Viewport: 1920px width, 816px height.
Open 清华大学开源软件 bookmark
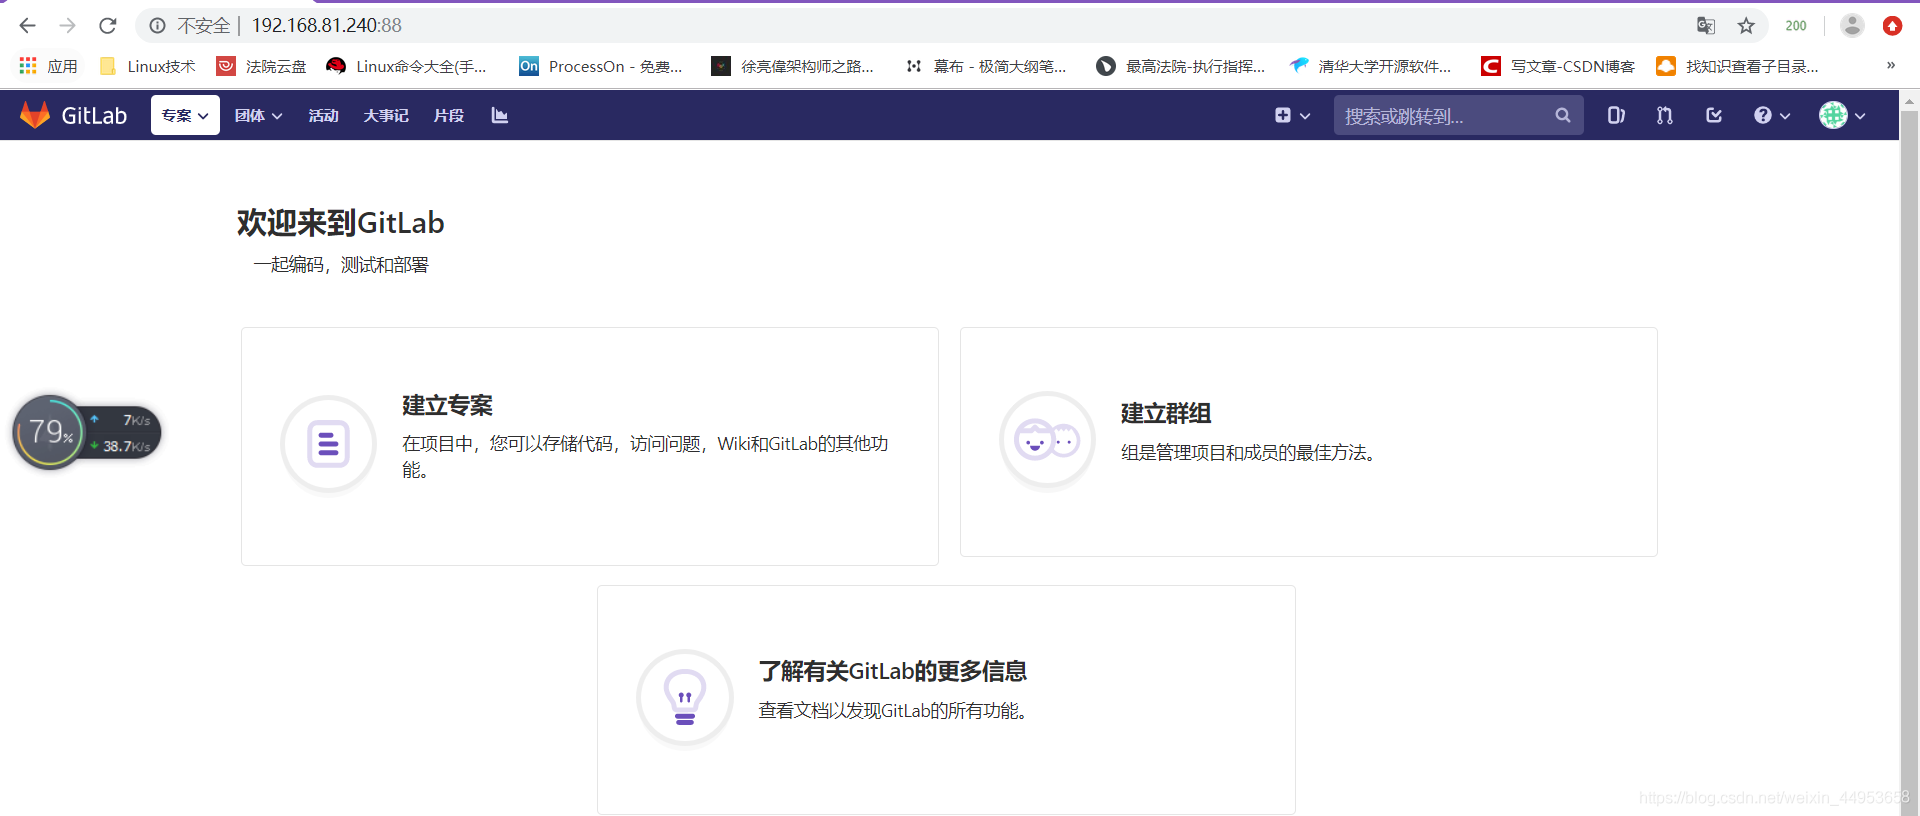click(1370, 66)
